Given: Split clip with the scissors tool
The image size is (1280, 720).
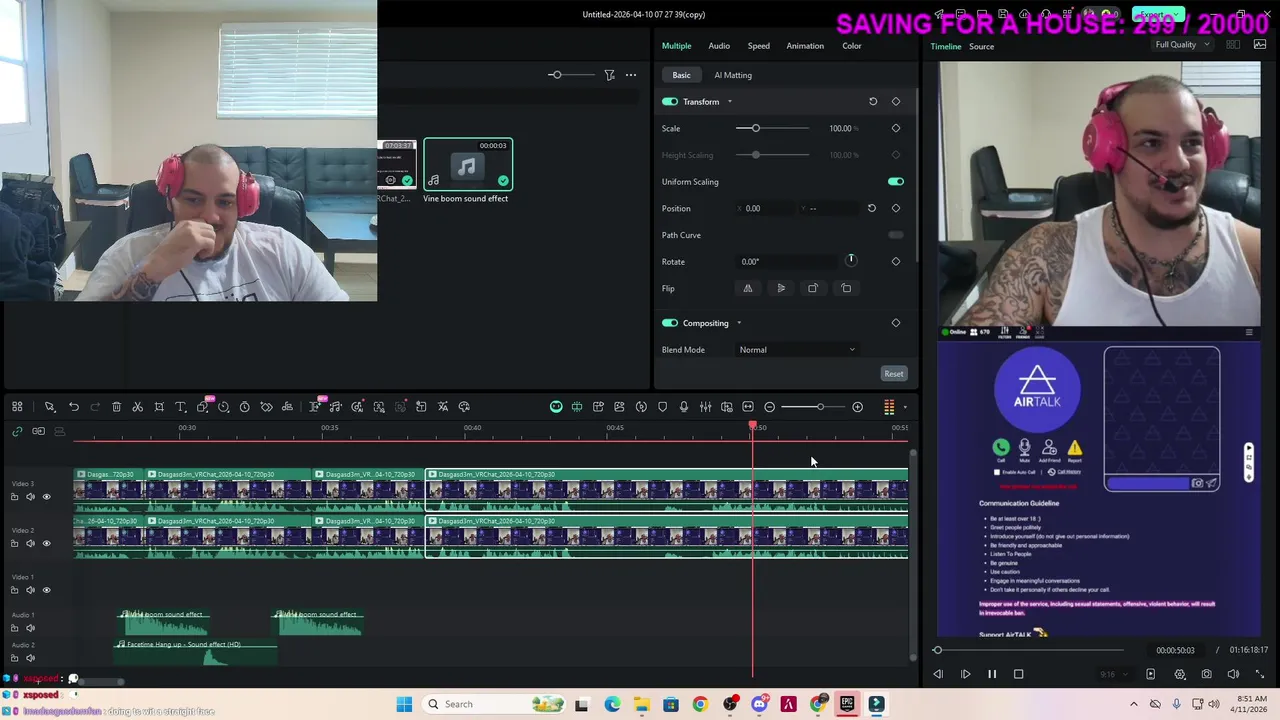Looking at the screenshot, I should tap(137, 407).
